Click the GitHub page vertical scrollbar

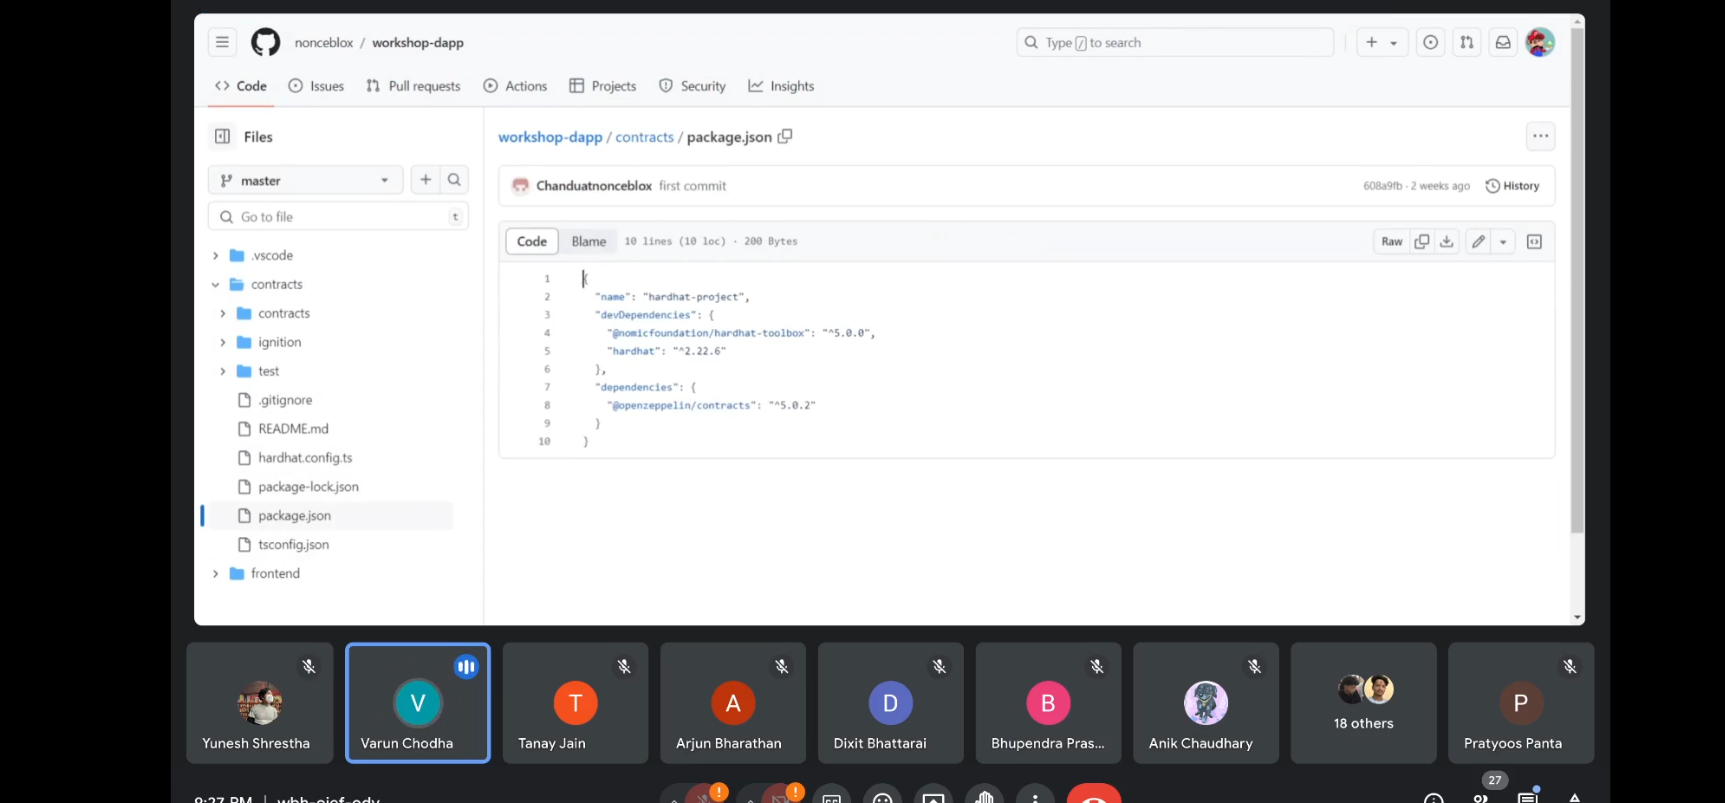click(1577, 280)
